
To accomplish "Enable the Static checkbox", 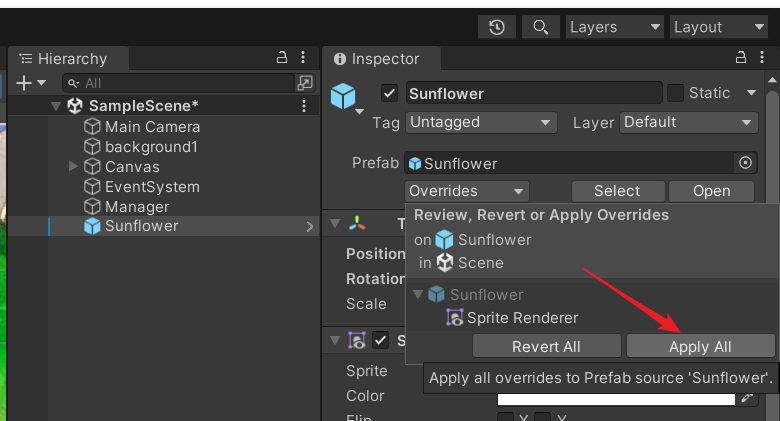I will click(676, 93).
